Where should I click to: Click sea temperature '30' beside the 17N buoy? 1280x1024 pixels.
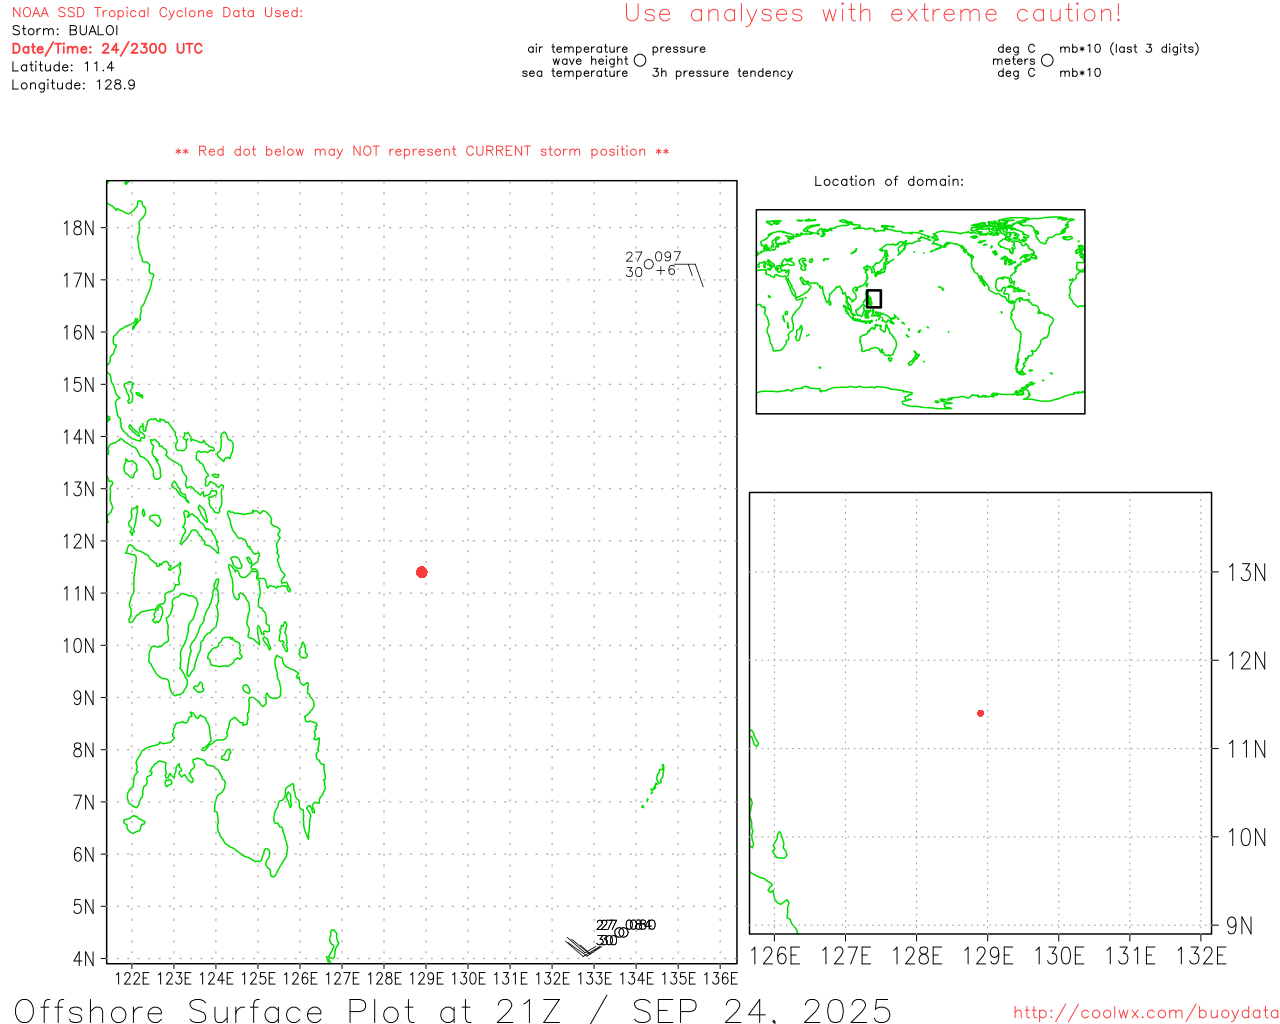point(634,272)
